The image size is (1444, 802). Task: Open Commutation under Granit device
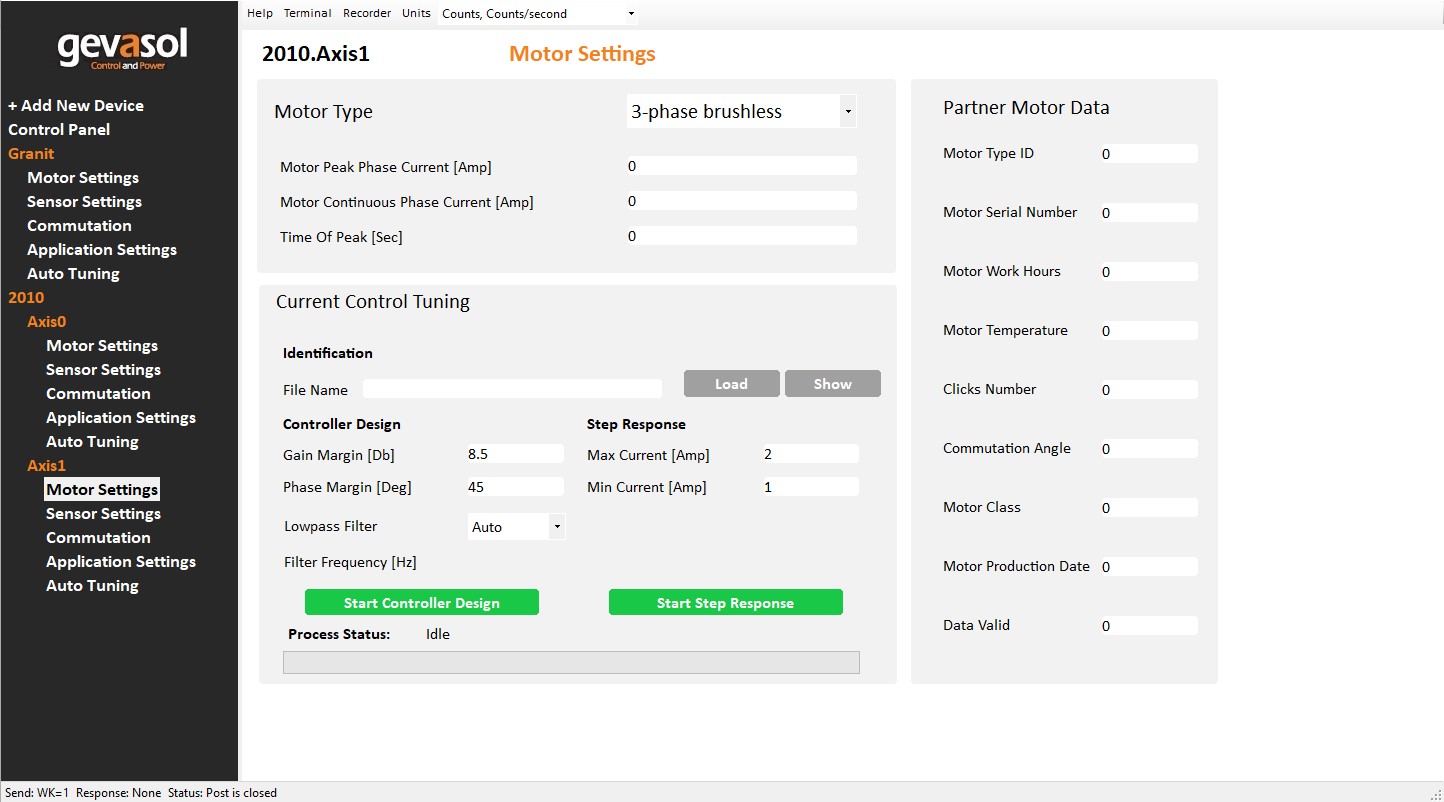coord(79,225)
